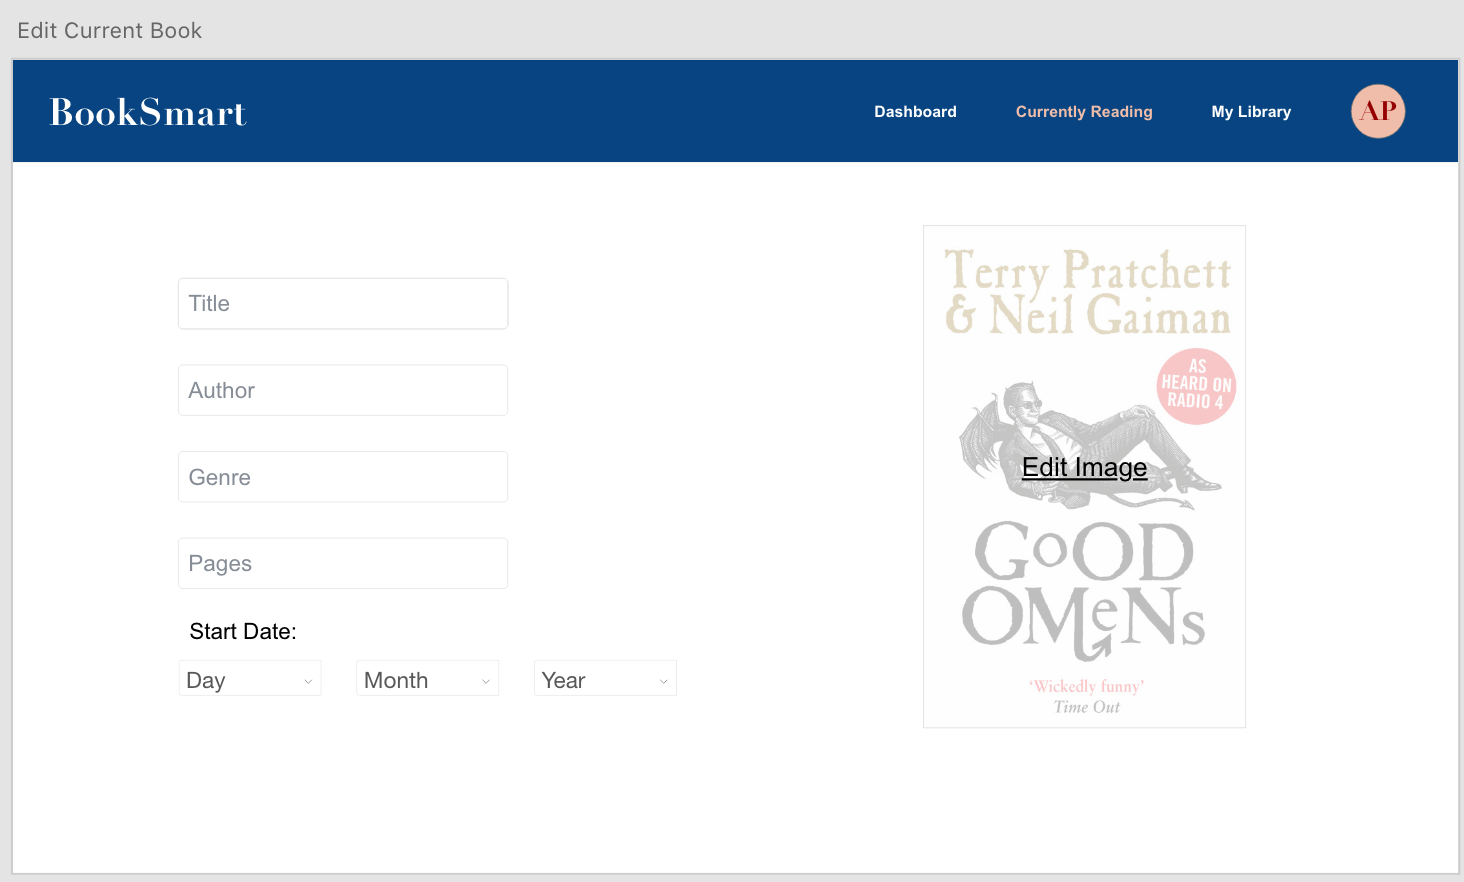
Task: Click the Pages input field
Action: click(343, 564)
